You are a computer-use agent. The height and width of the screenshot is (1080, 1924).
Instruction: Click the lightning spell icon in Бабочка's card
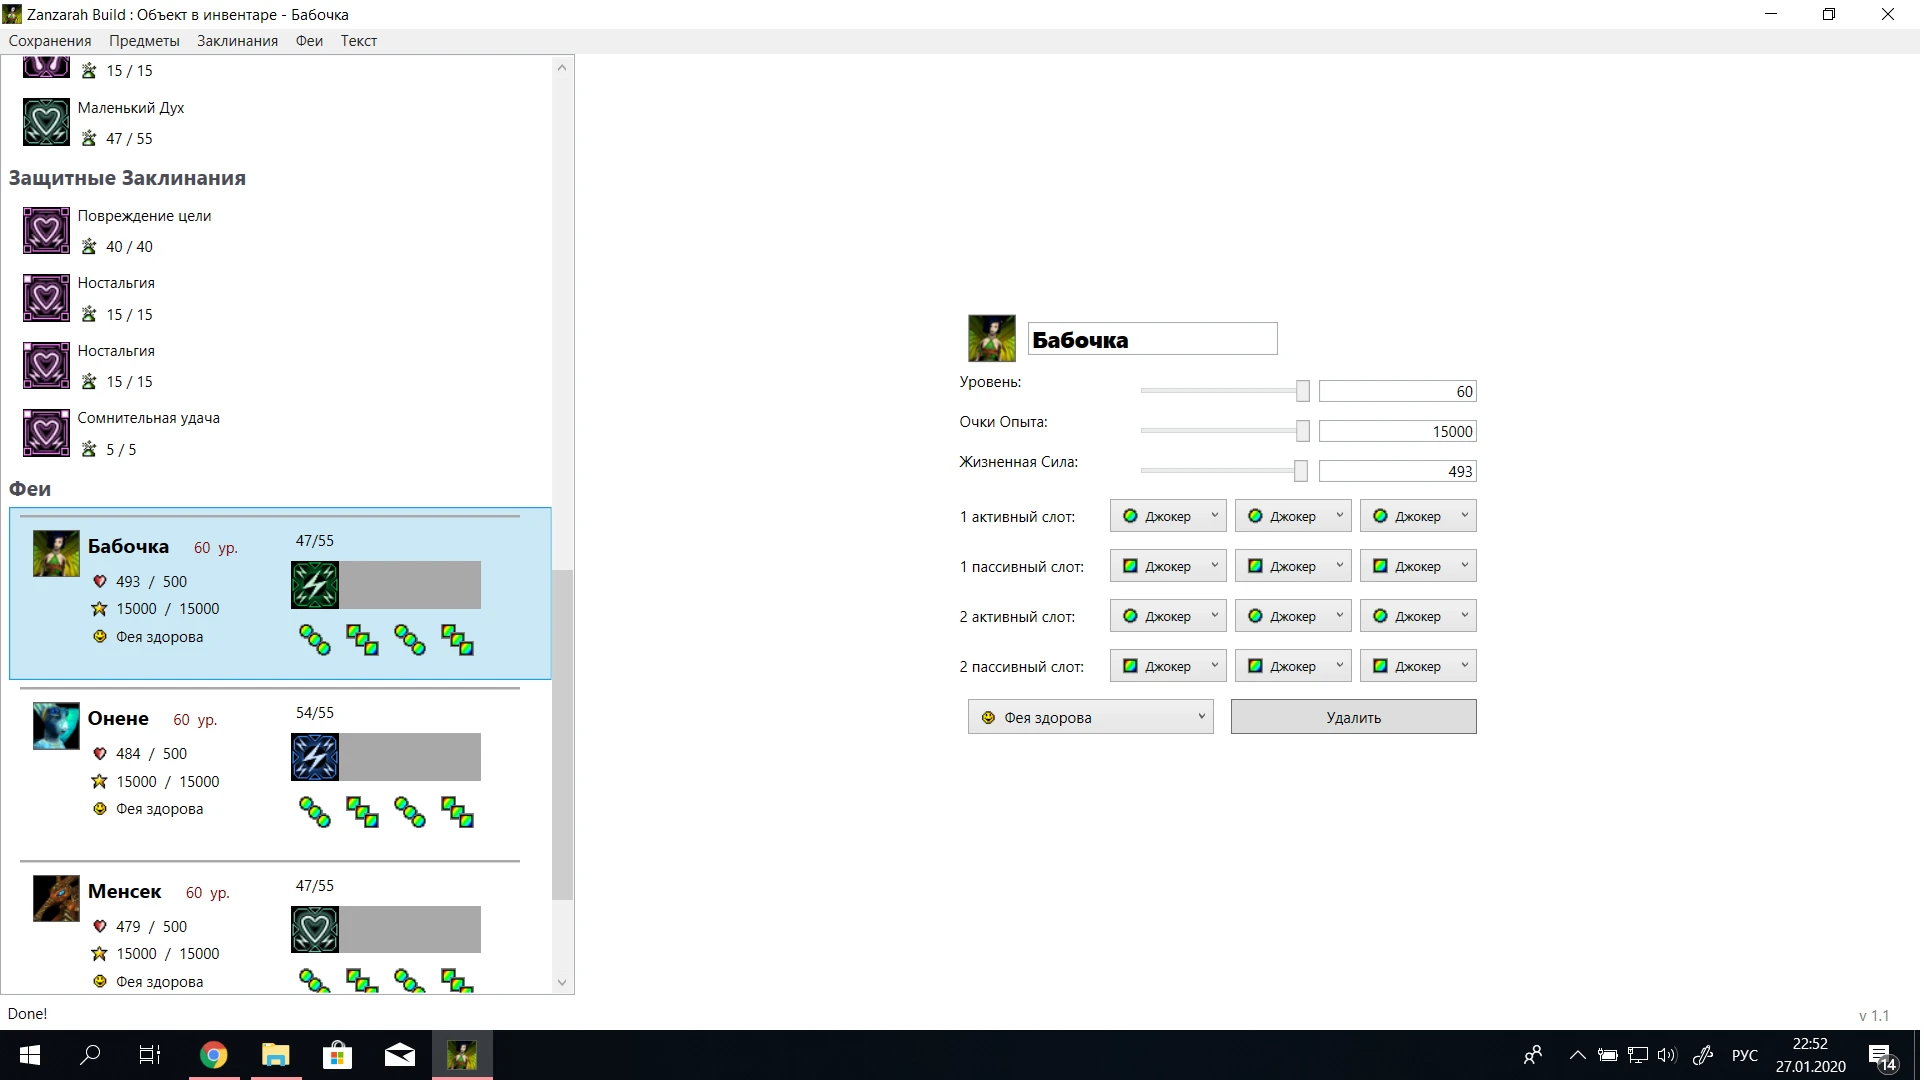pyautogui.click(x=315, y=585)
